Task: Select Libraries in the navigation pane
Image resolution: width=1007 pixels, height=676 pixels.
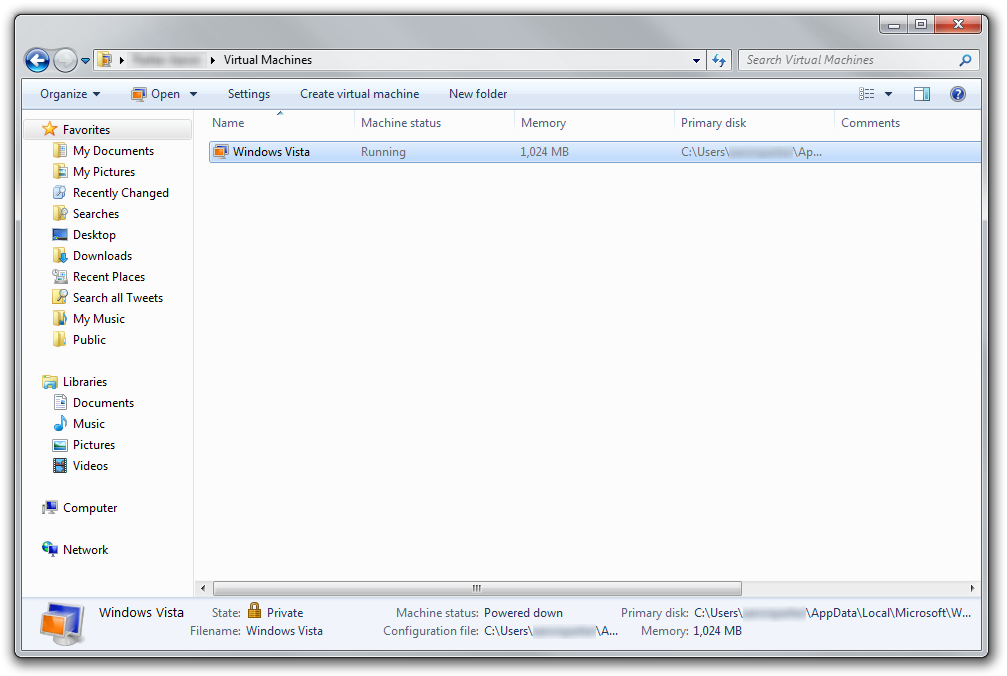Action: pos(85,382)
